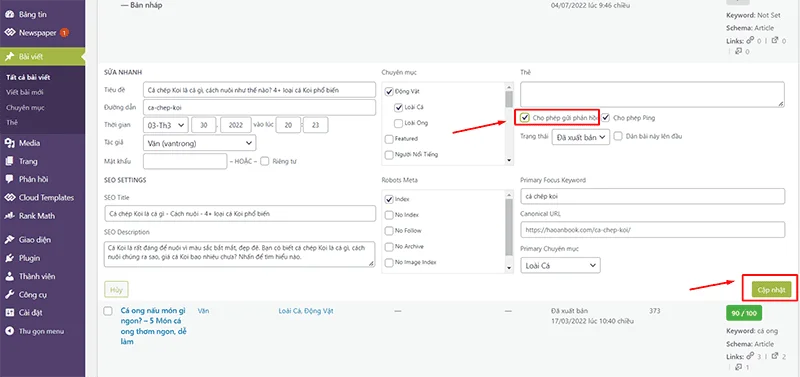This screenshot has width=800, height=377.
Task: Open Bảng tin dashboard icon
Action: (x=9, y=14)
